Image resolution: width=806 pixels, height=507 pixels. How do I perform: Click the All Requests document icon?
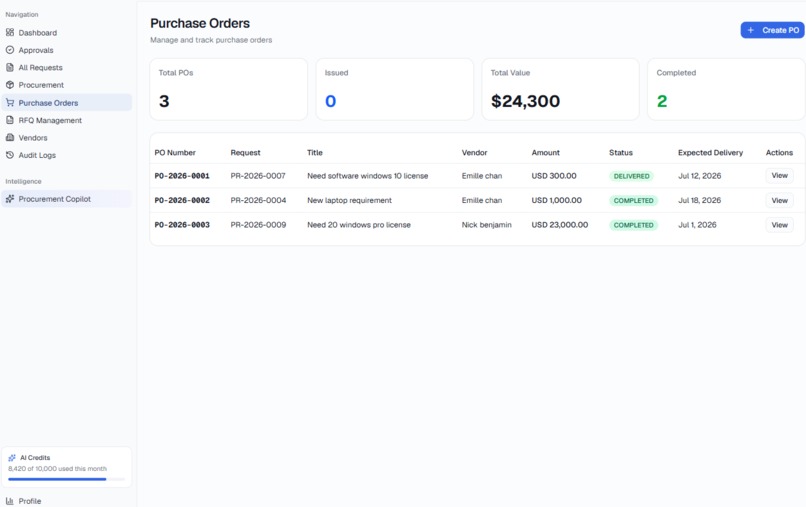click(x=10, y=67)
